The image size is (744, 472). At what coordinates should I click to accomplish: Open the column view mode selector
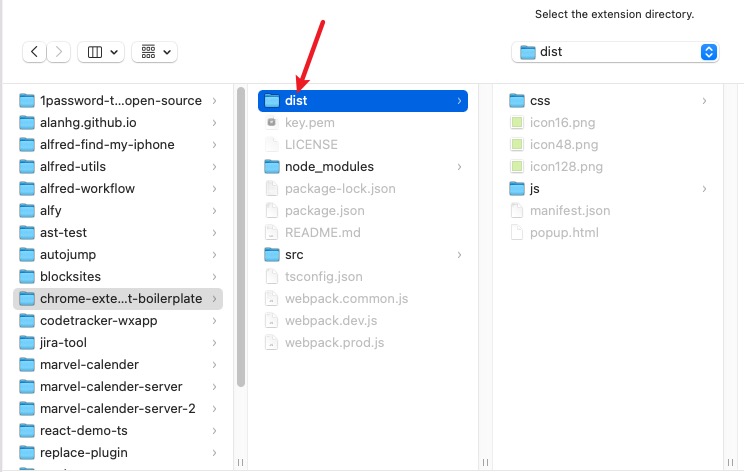pyautogui.click(x=101, y=52)
